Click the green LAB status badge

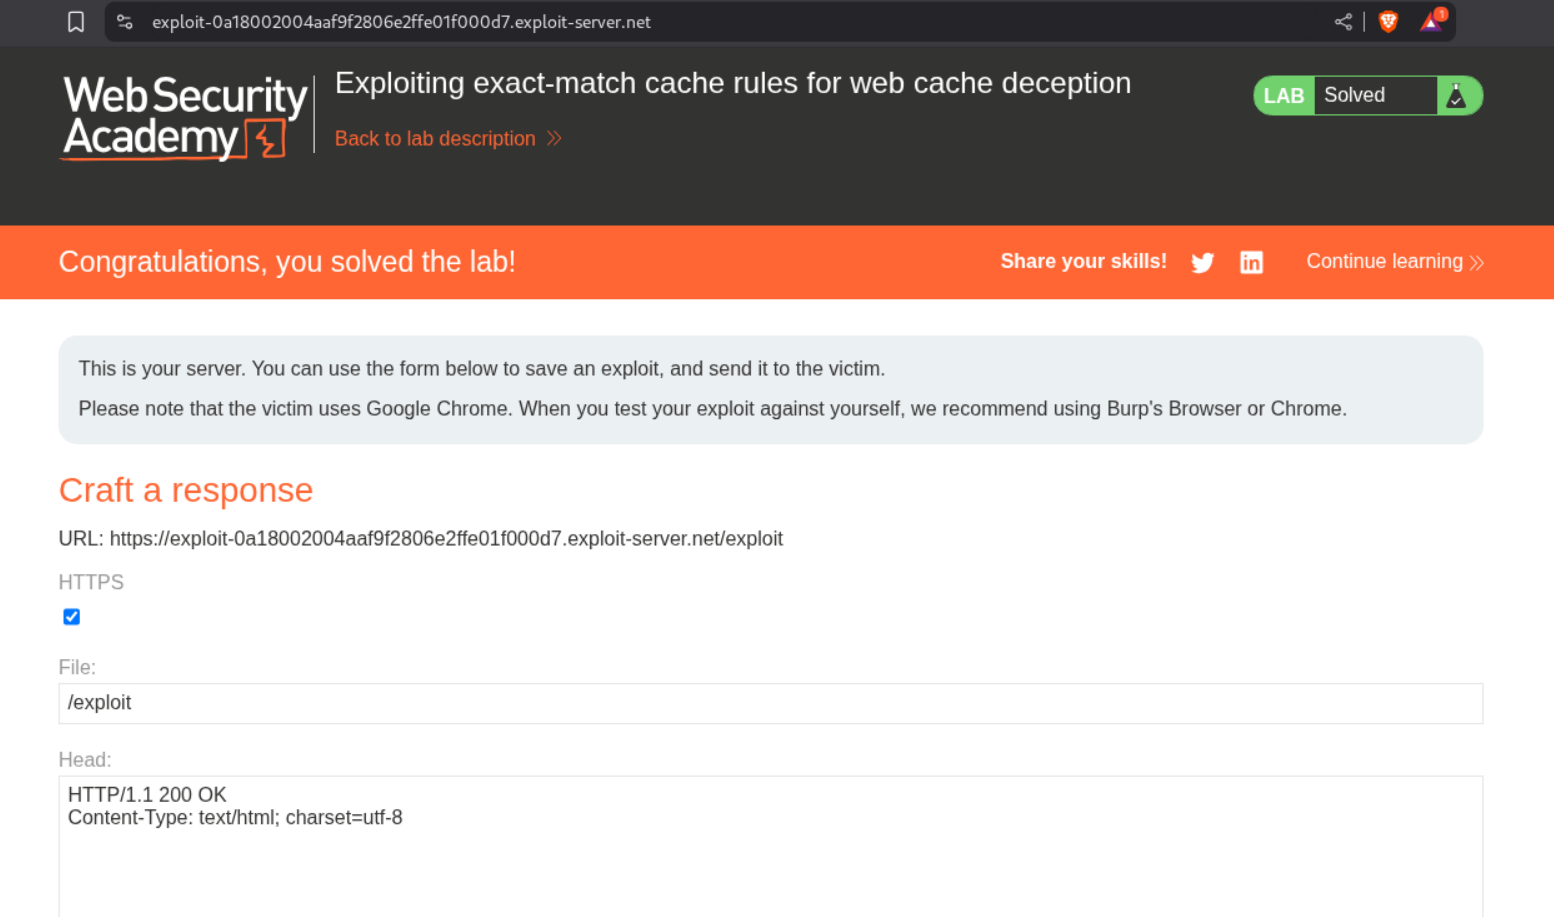point(1284,96)
